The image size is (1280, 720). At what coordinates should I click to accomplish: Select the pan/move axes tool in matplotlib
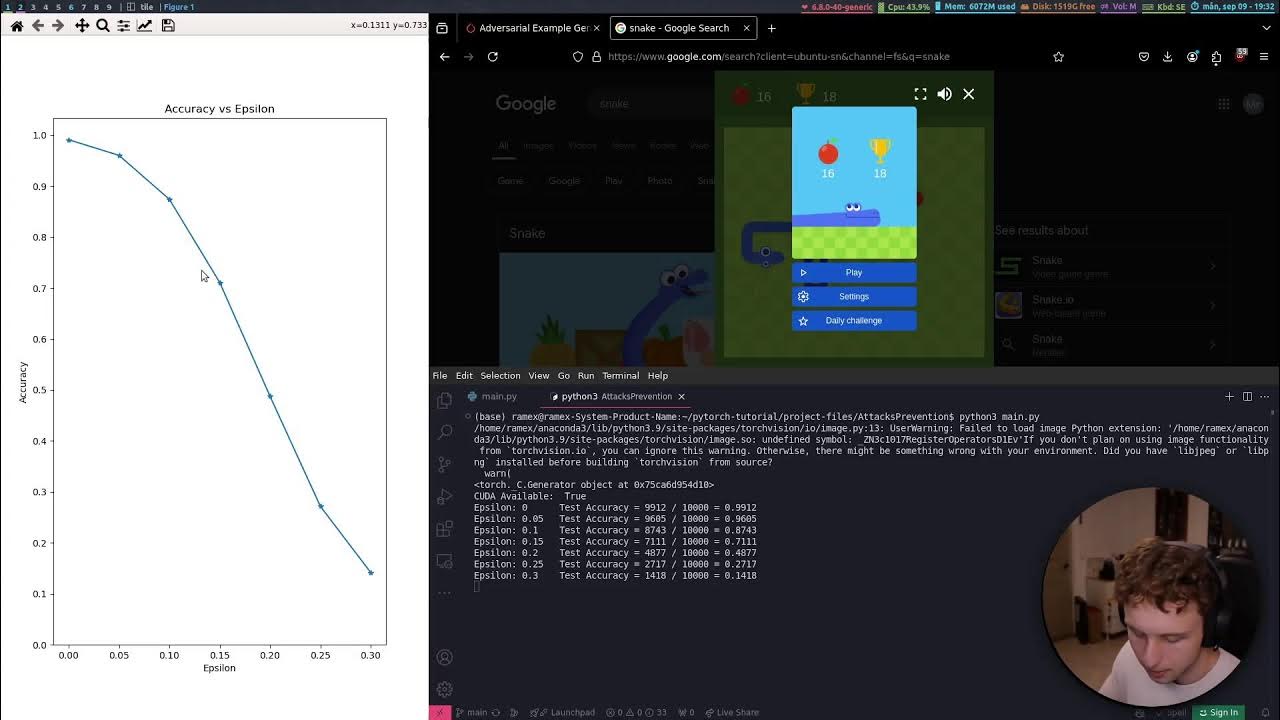pyautogui.click(x=82, y=26)
